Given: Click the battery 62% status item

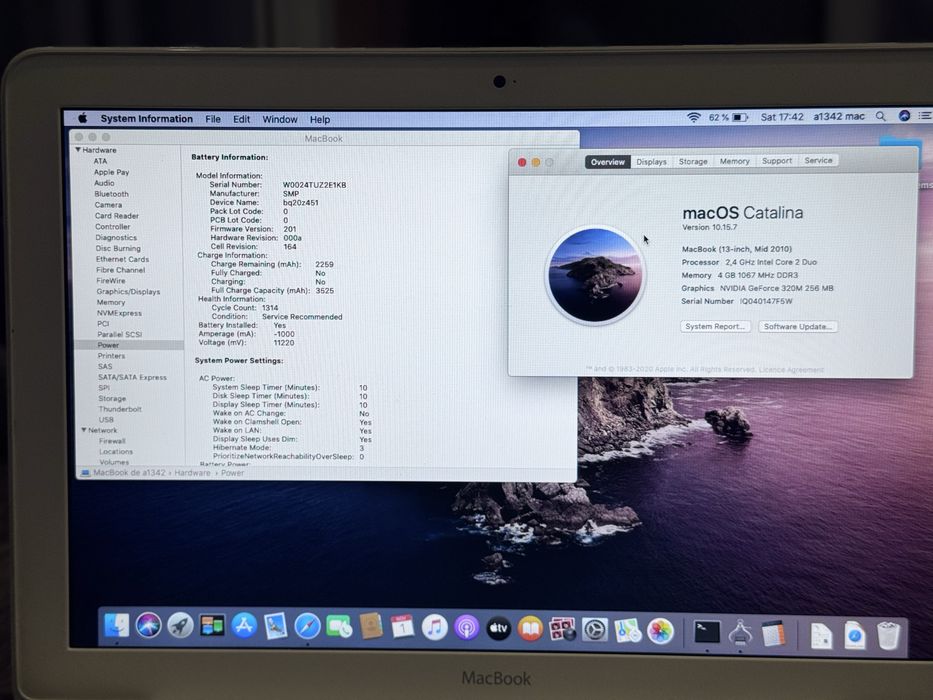Looking at the screenshot, I should pos(728,117).
